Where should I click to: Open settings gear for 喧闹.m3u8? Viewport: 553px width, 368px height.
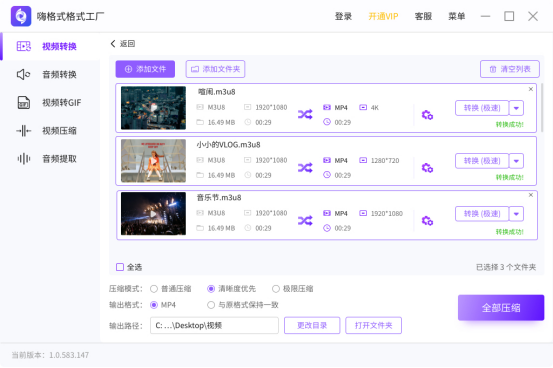[427, 115]
